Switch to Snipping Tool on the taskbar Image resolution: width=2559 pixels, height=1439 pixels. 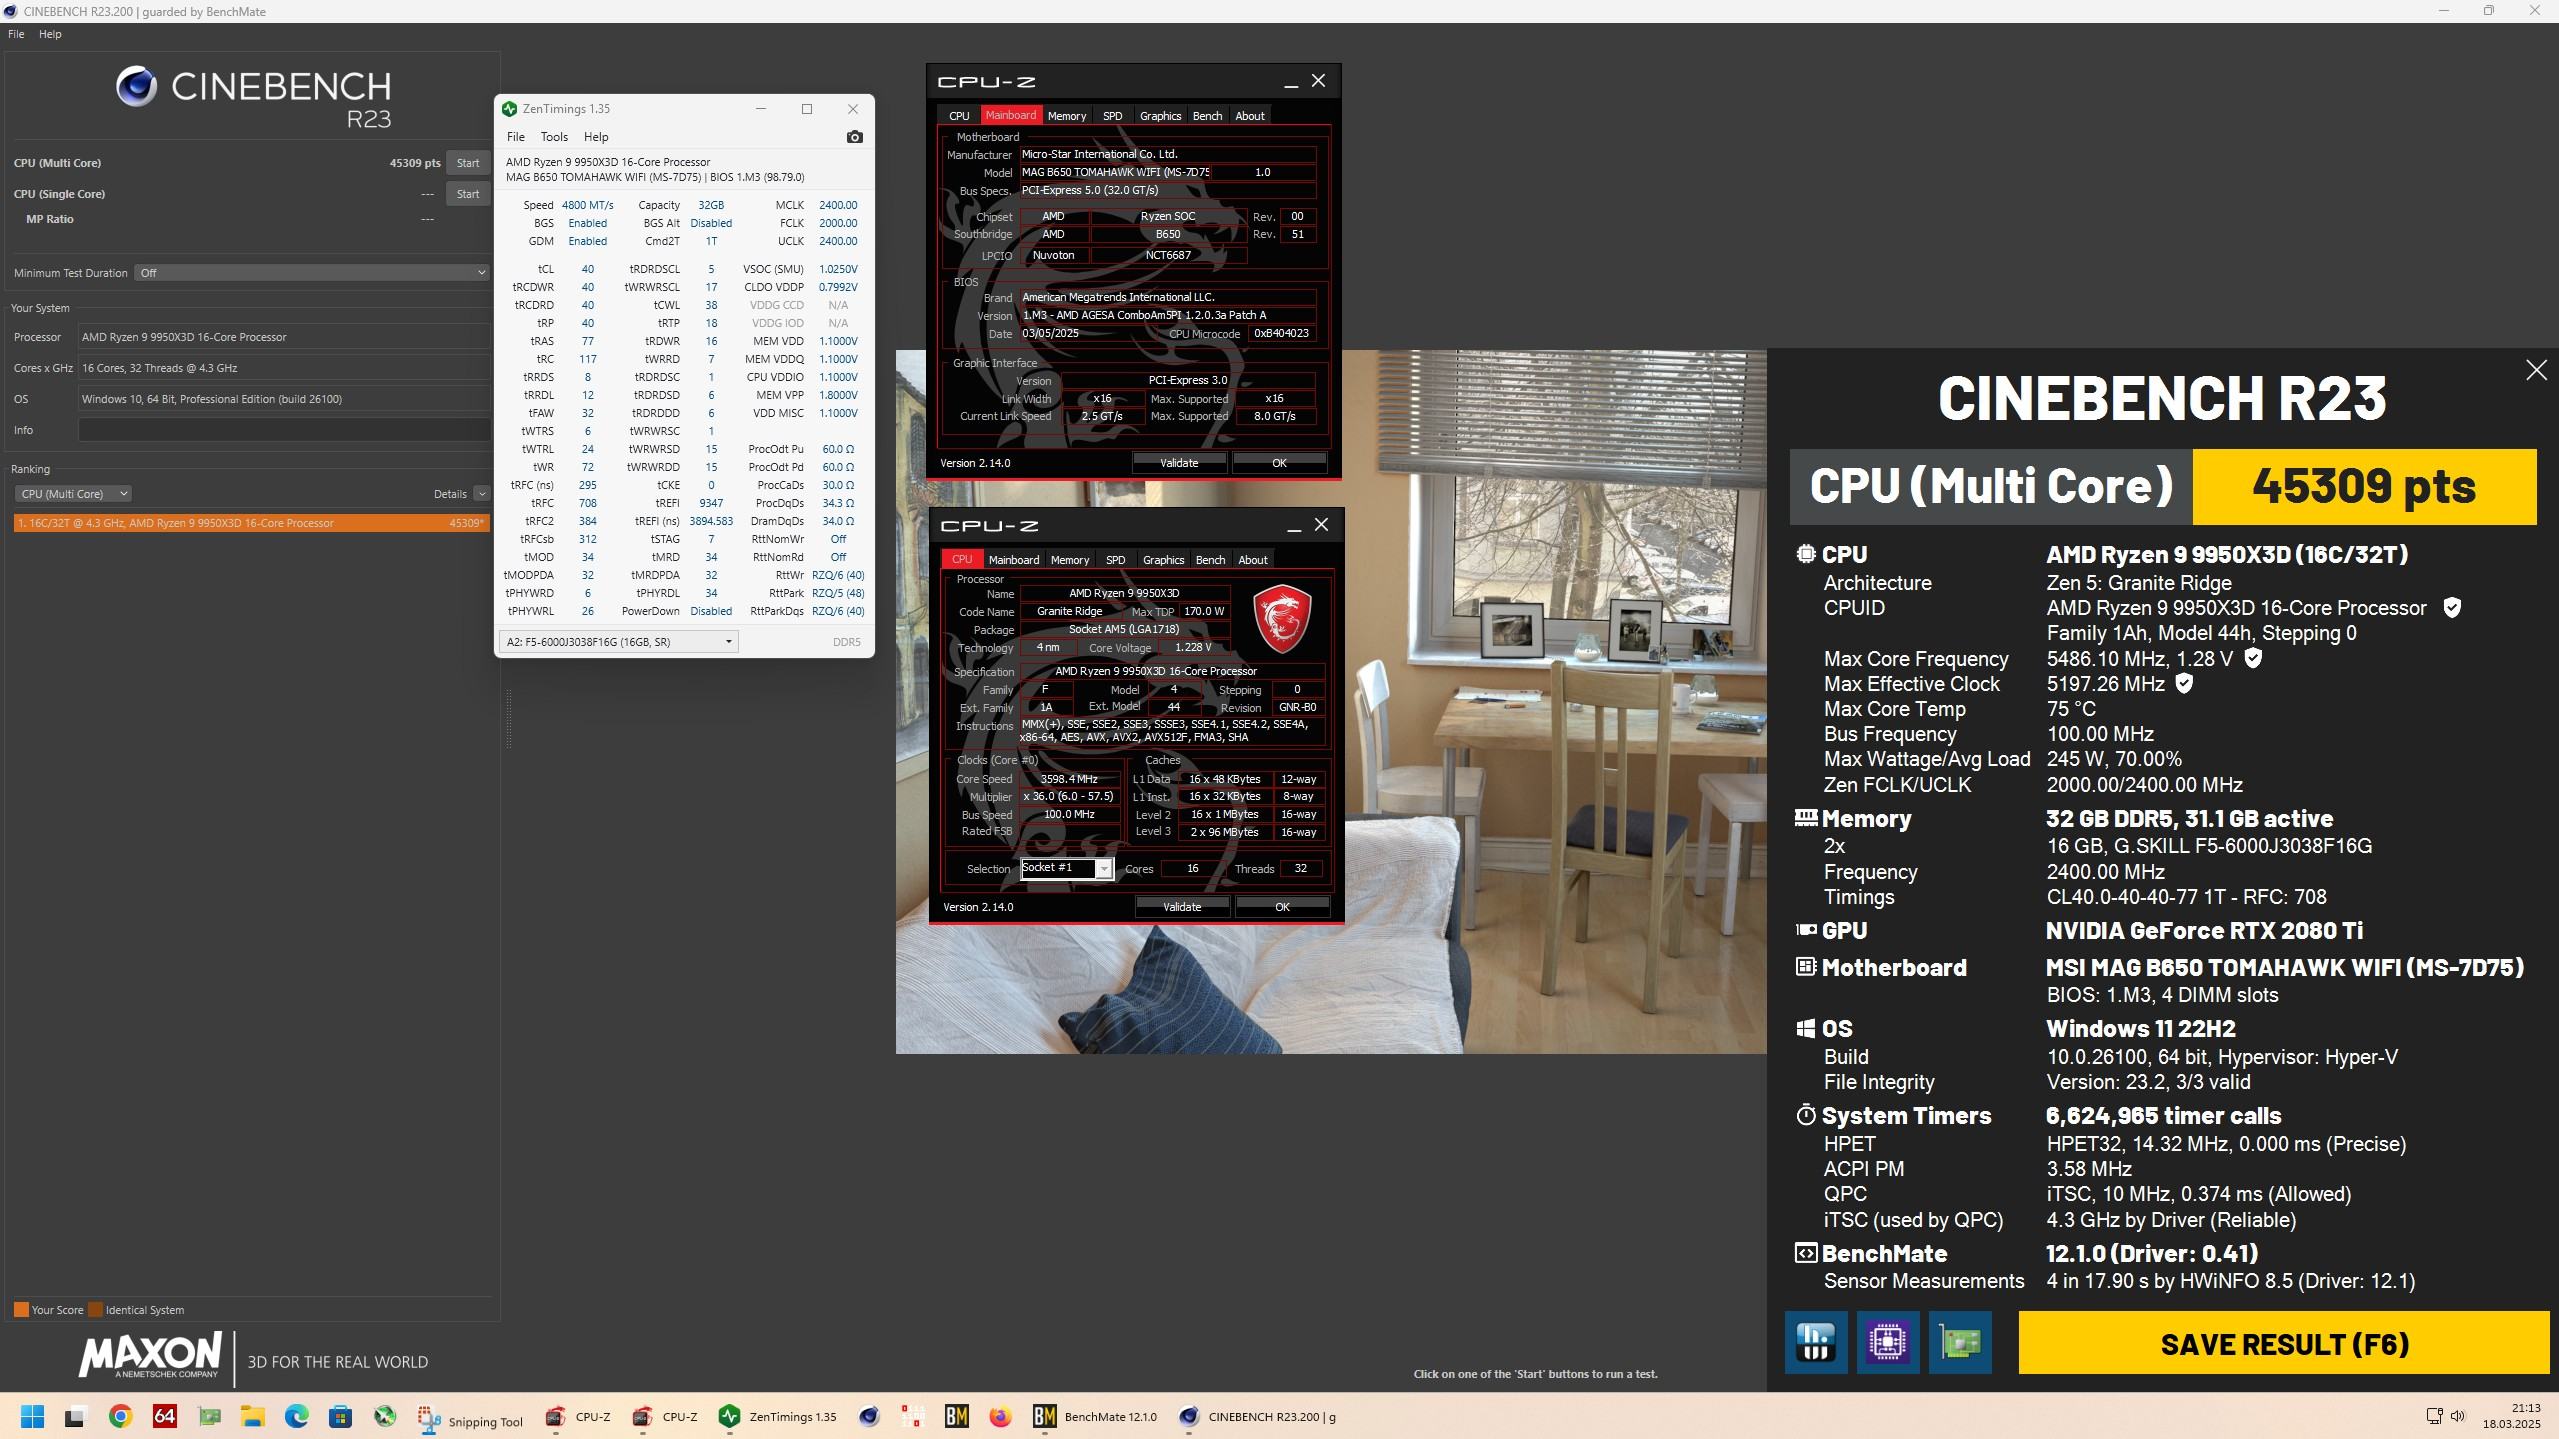pyautogui.click(x=471, y=1417)
